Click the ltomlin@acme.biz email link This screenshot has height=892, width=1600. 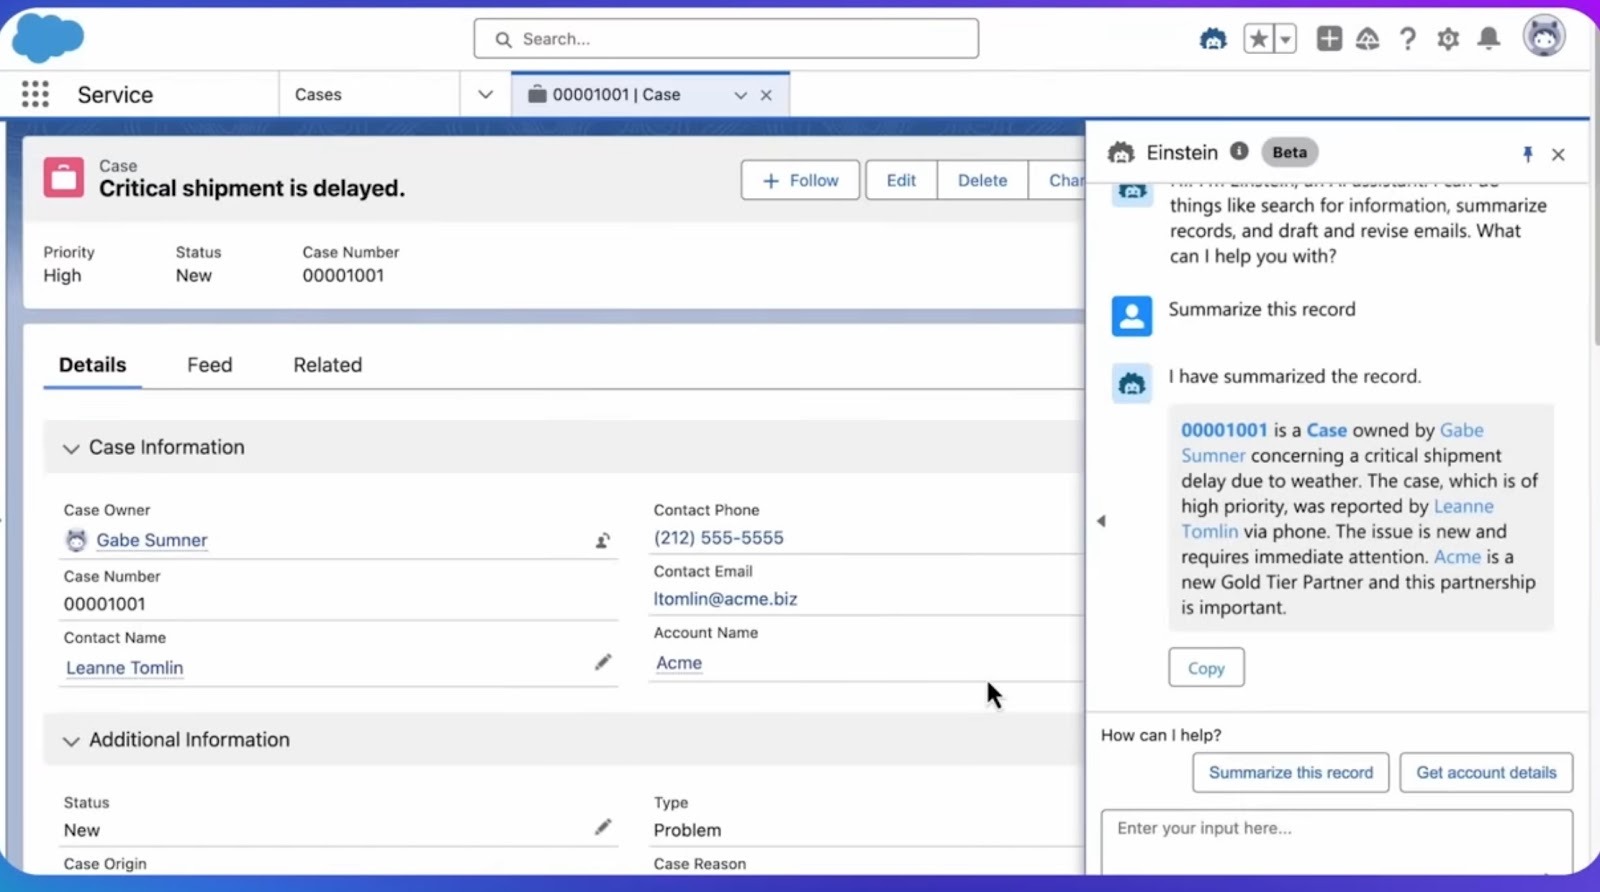click(725, 599)
